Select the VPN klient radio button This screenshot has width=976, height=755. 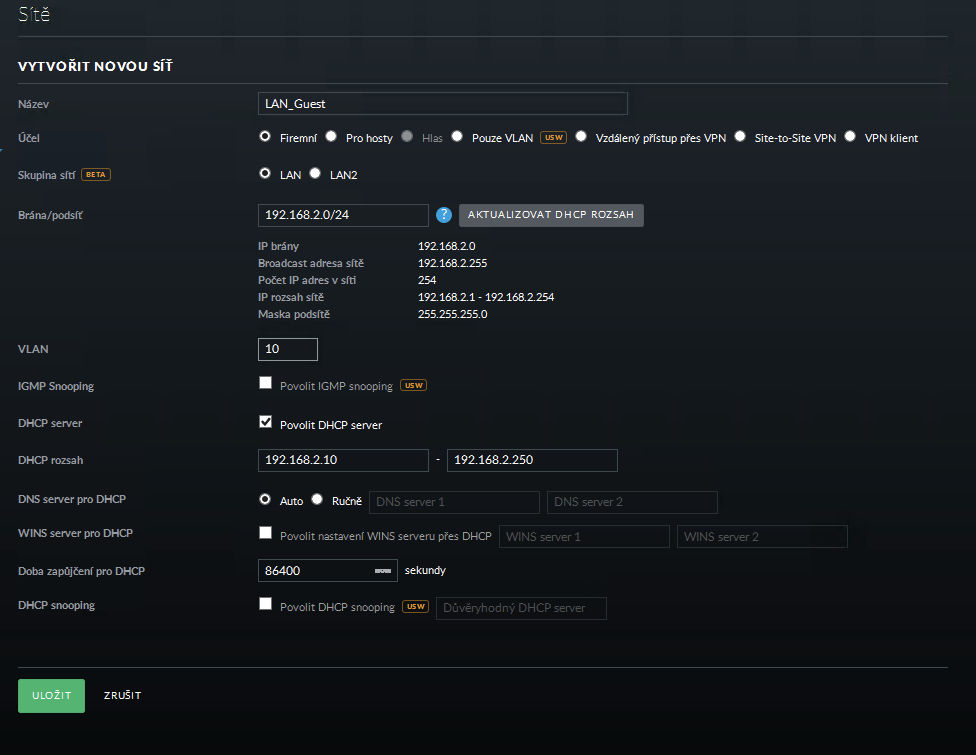[850, 137]
